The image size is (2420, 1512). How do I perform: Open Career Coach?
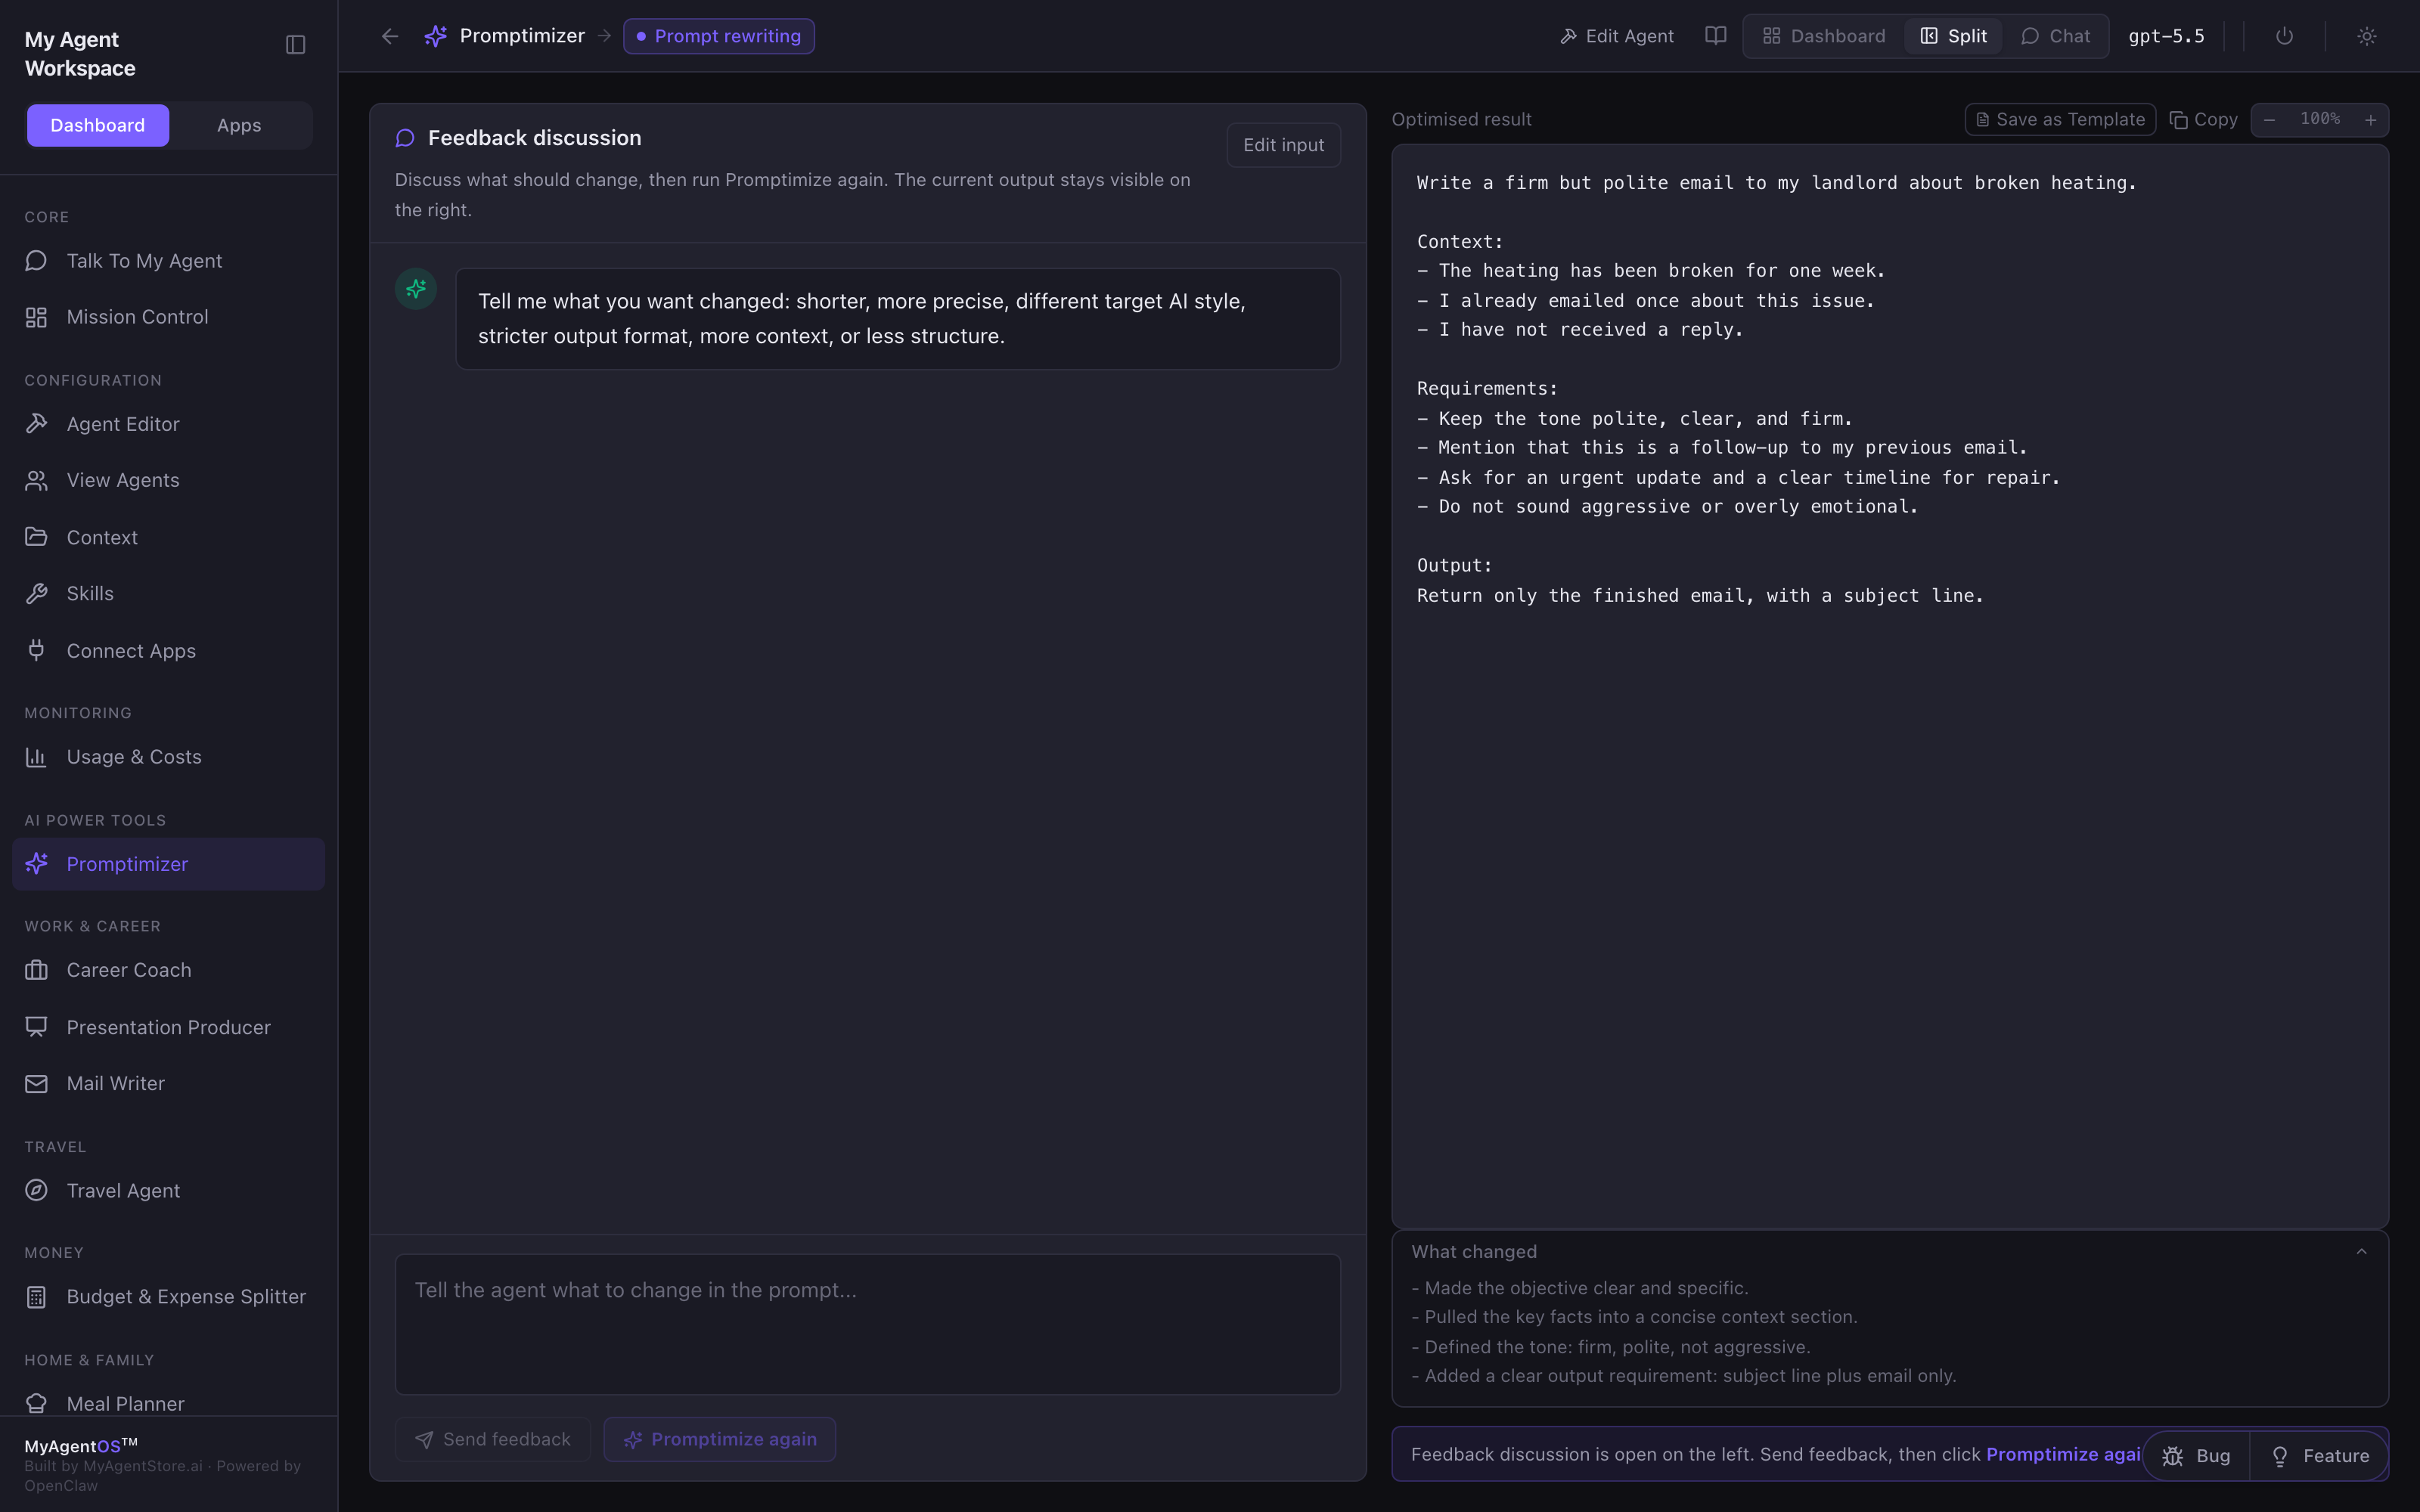(x=168, y=970)
